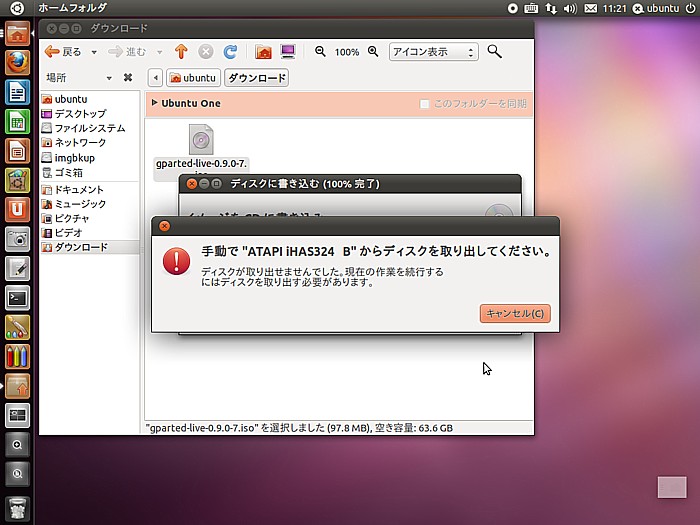Go up to the parent folder
Viewport: 700px width, 525px height.
(181, 52)
